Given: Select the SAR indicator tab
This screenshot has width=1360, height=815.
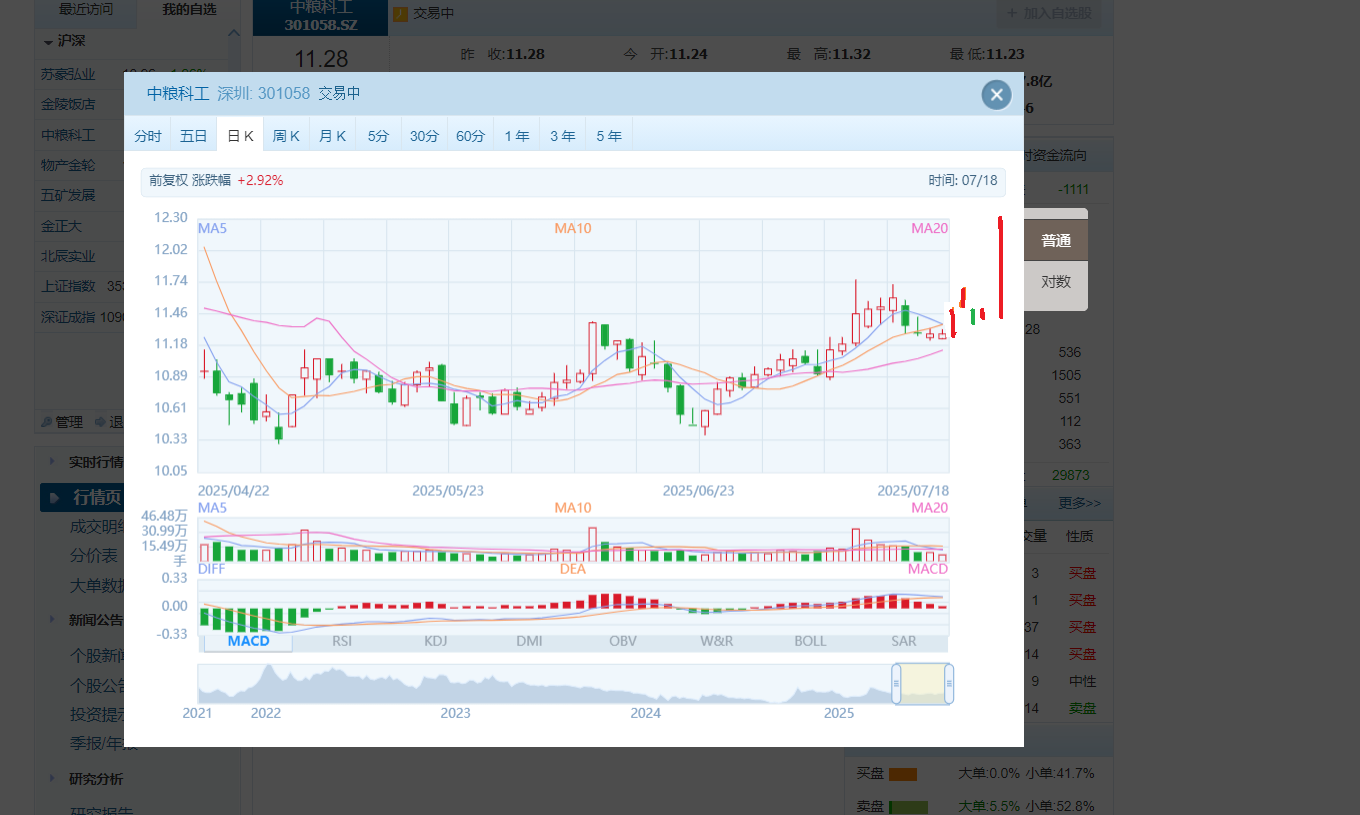Looking at the screenshot, I should tap(903, 641).
